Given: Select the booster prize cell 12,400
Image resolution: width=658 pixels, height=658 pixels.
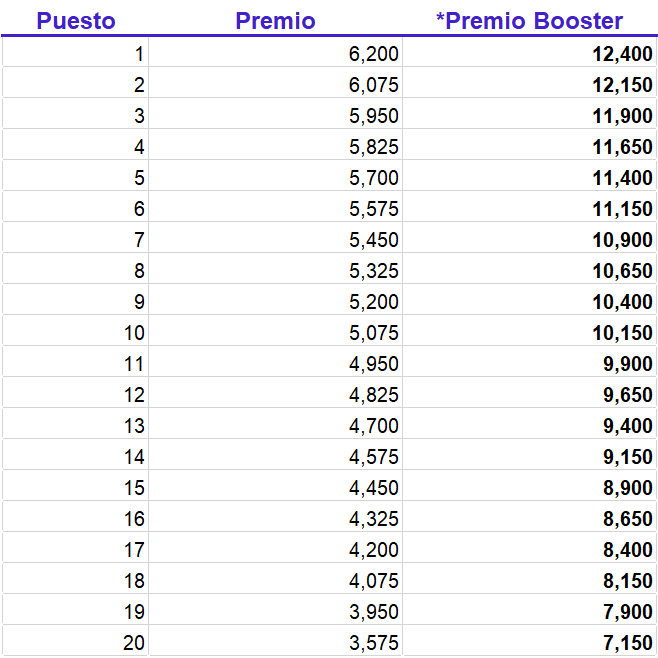Looking at the screenshot, I should pos(530,52).
